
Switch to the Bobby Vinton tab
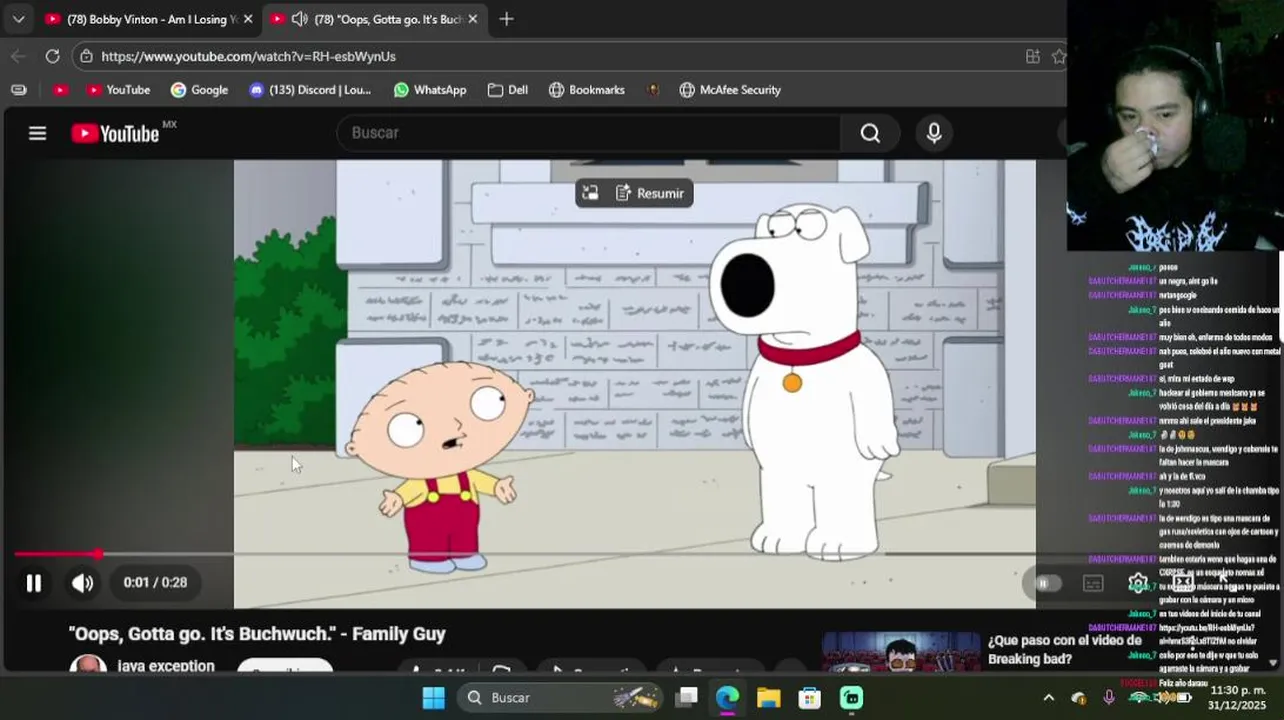(148, 19)
